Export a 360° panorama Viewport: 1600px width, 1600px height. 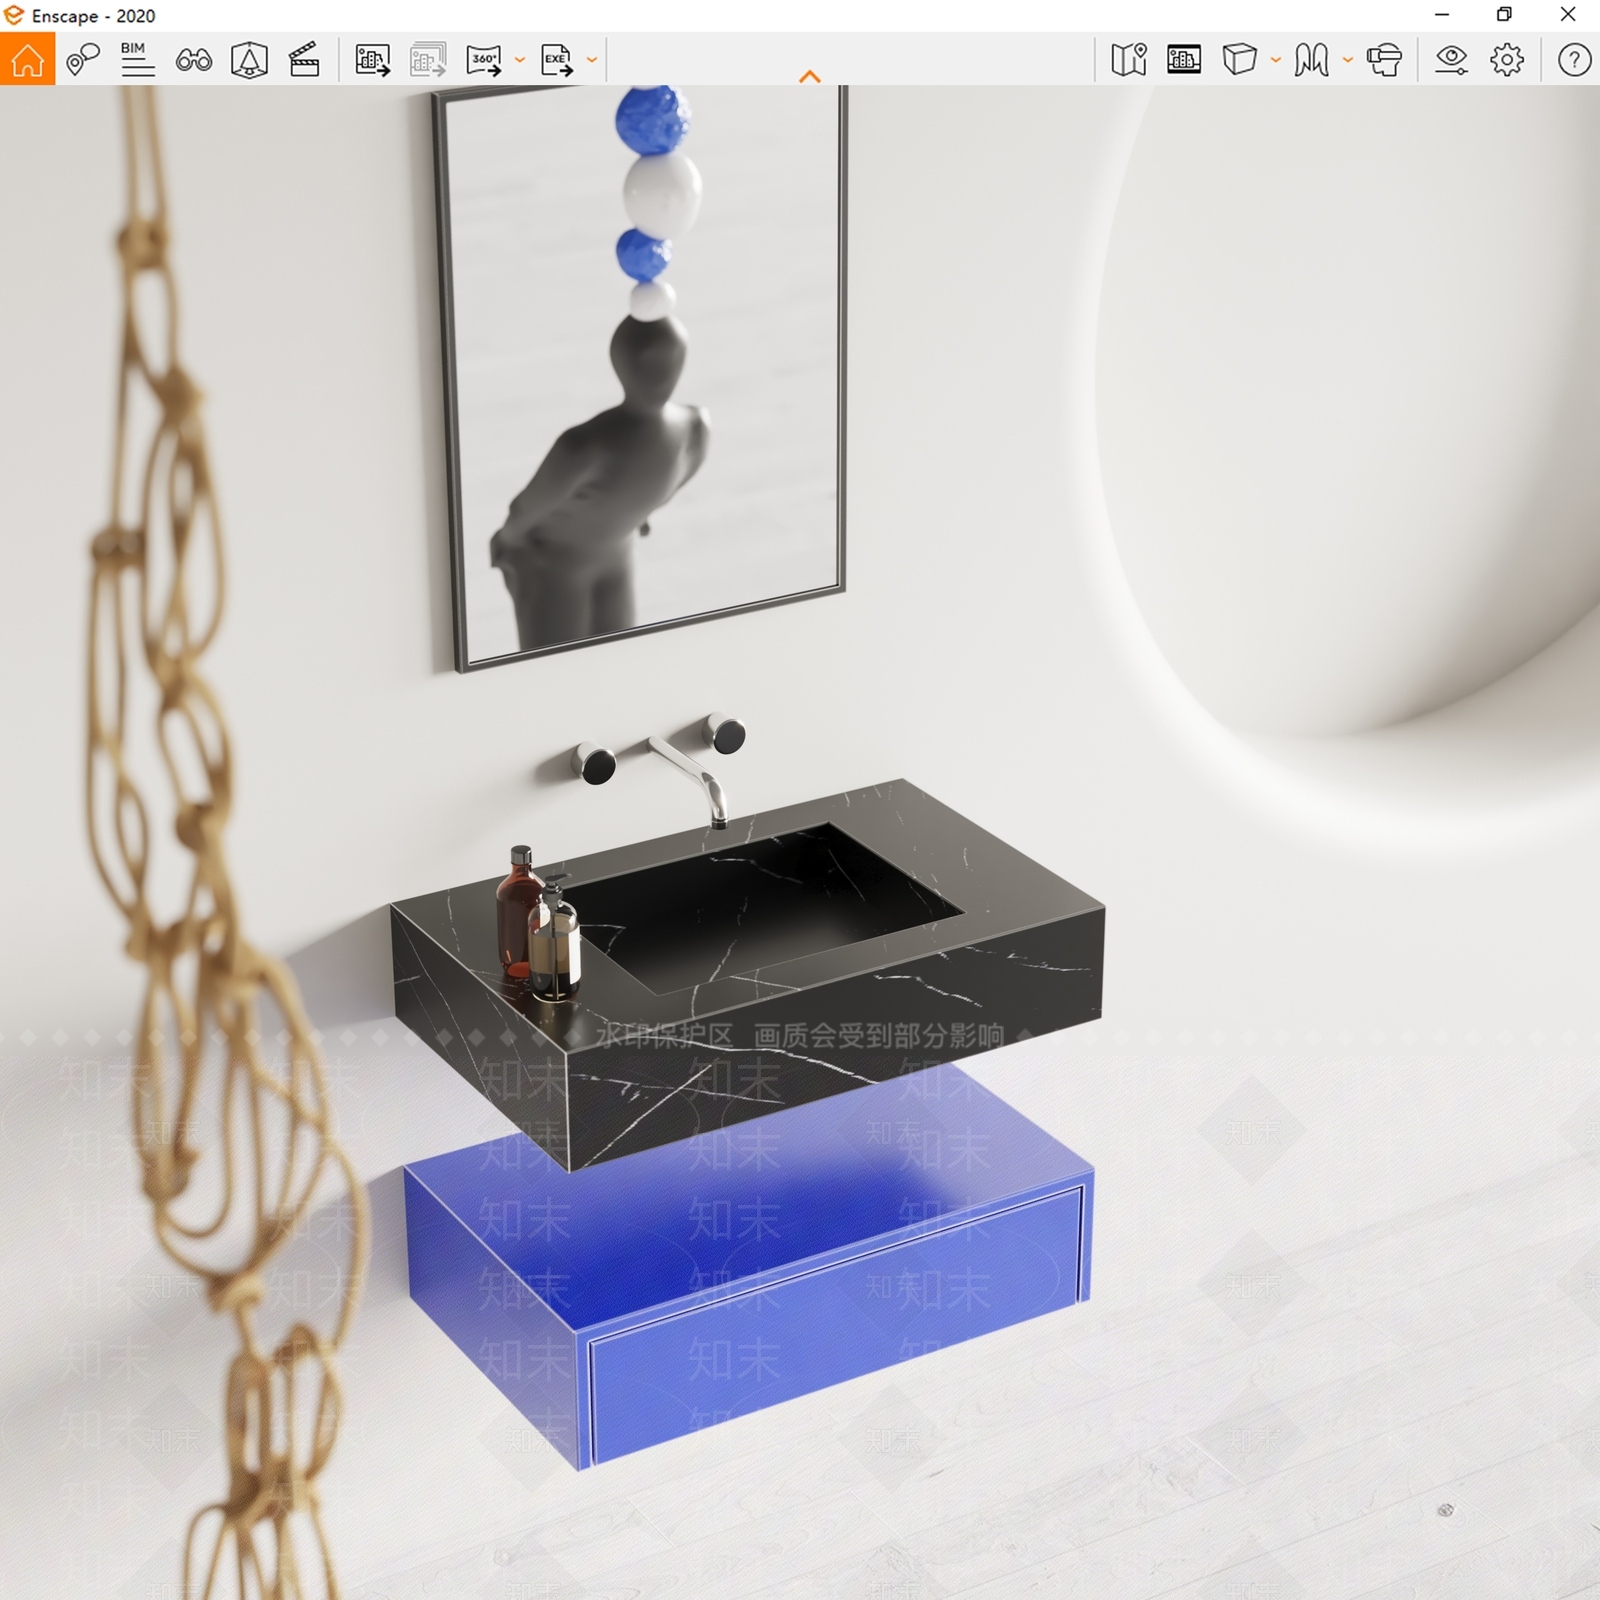click(x=484, y=60)
